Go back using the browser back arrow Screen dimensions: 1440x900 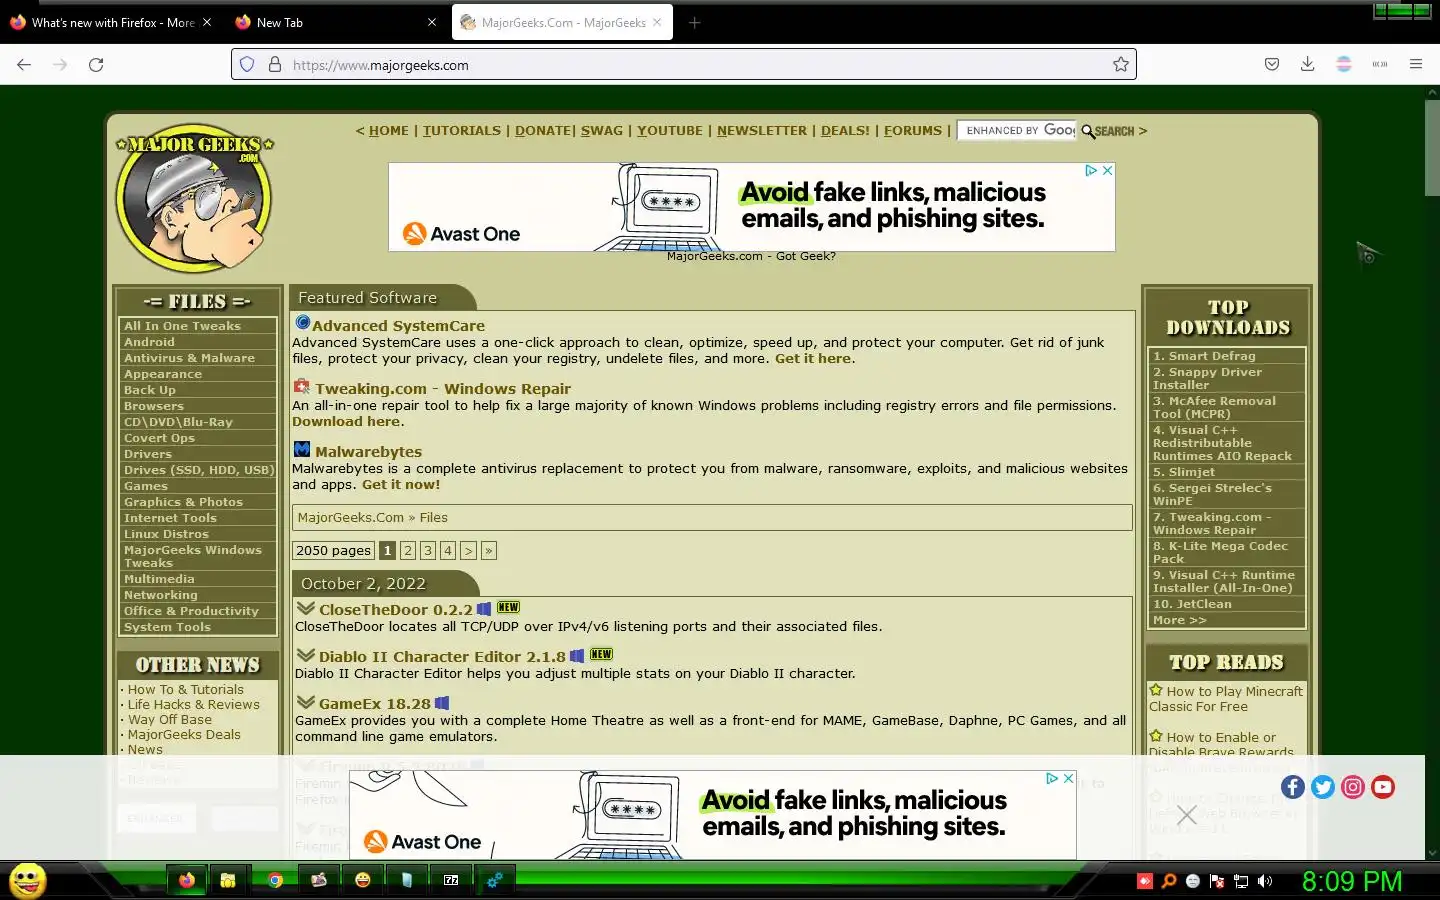pyautogui.click(x=24, y=64)
